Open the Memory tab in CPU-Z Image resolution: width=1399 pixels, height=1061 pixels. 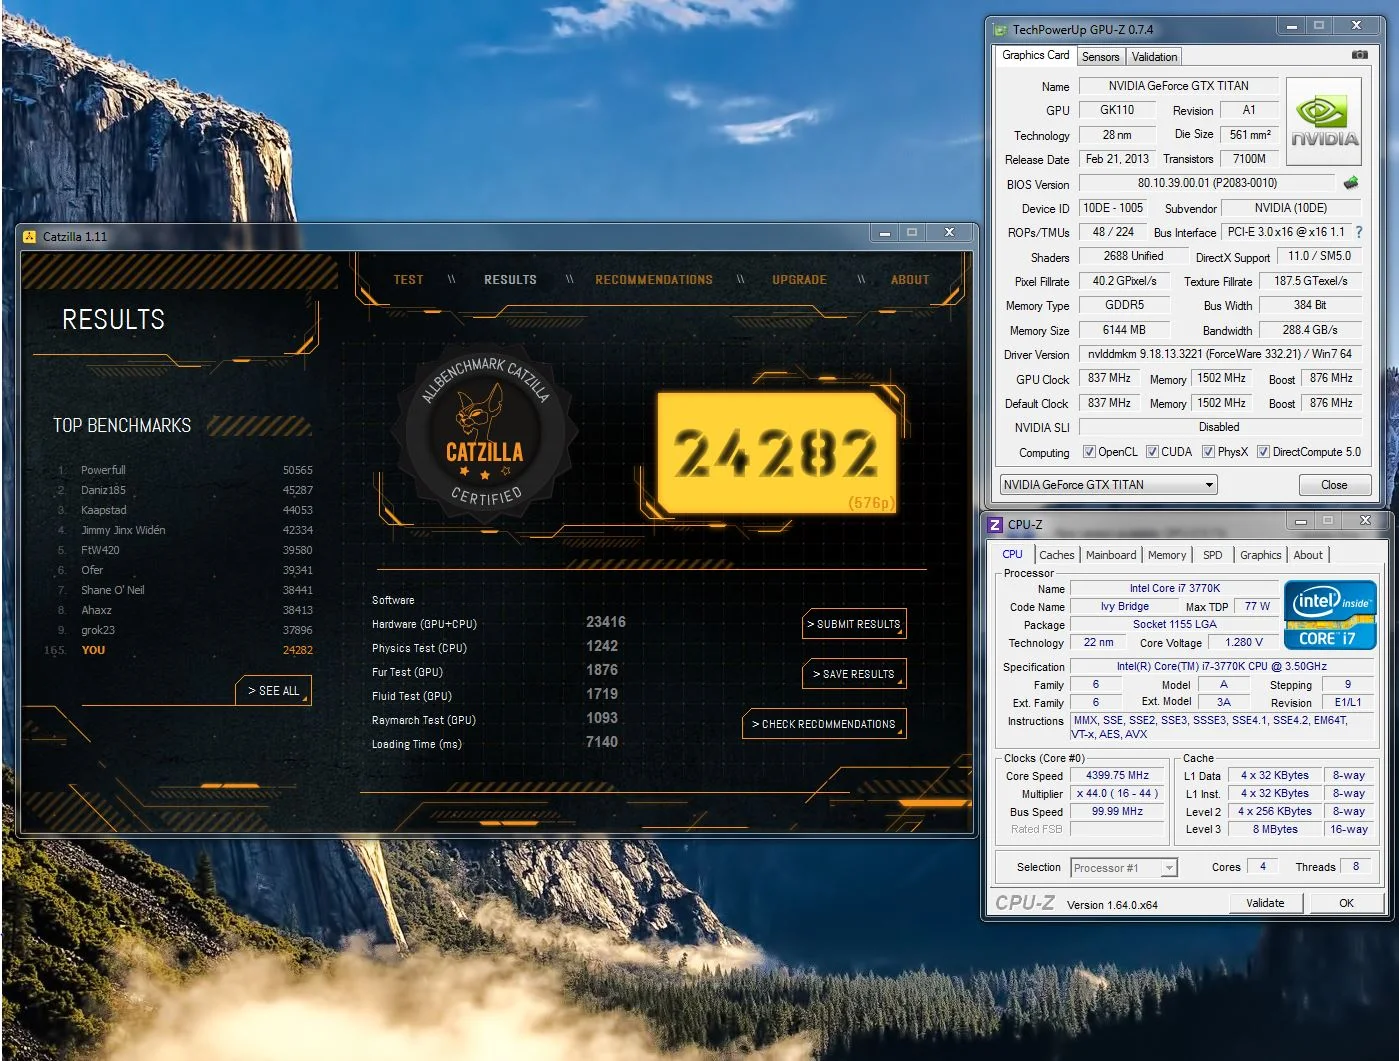(x=1167, y=555)
